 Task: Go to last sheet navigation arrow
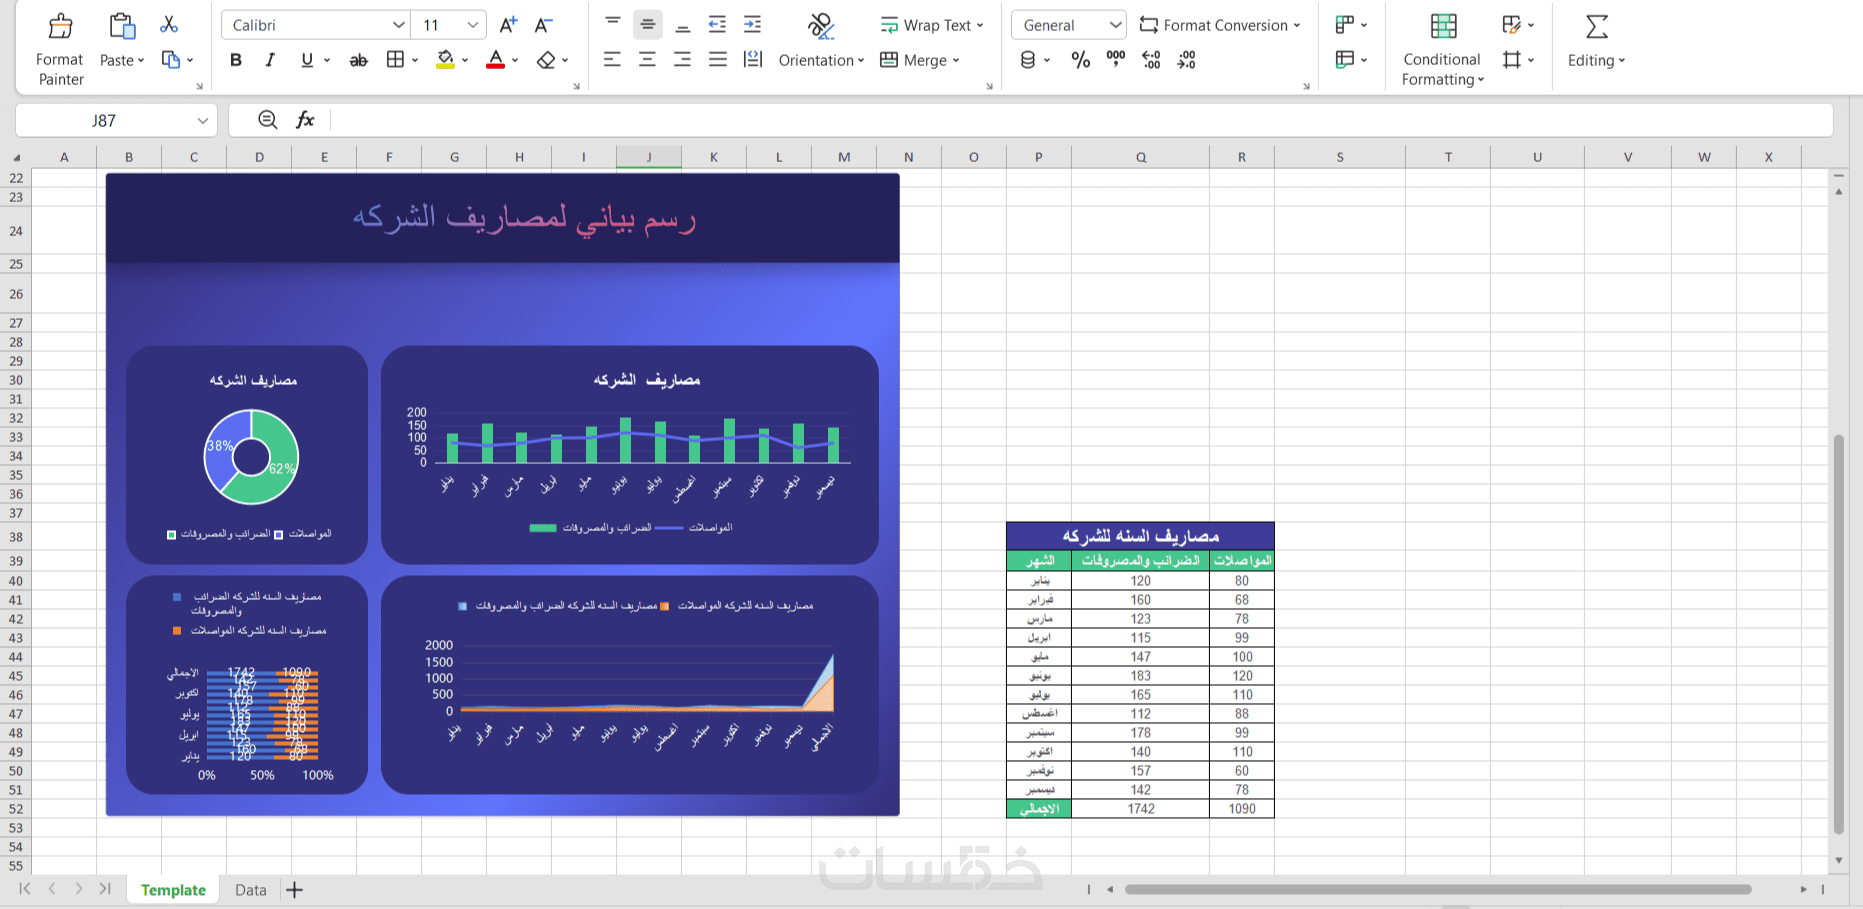click(105, 889)
